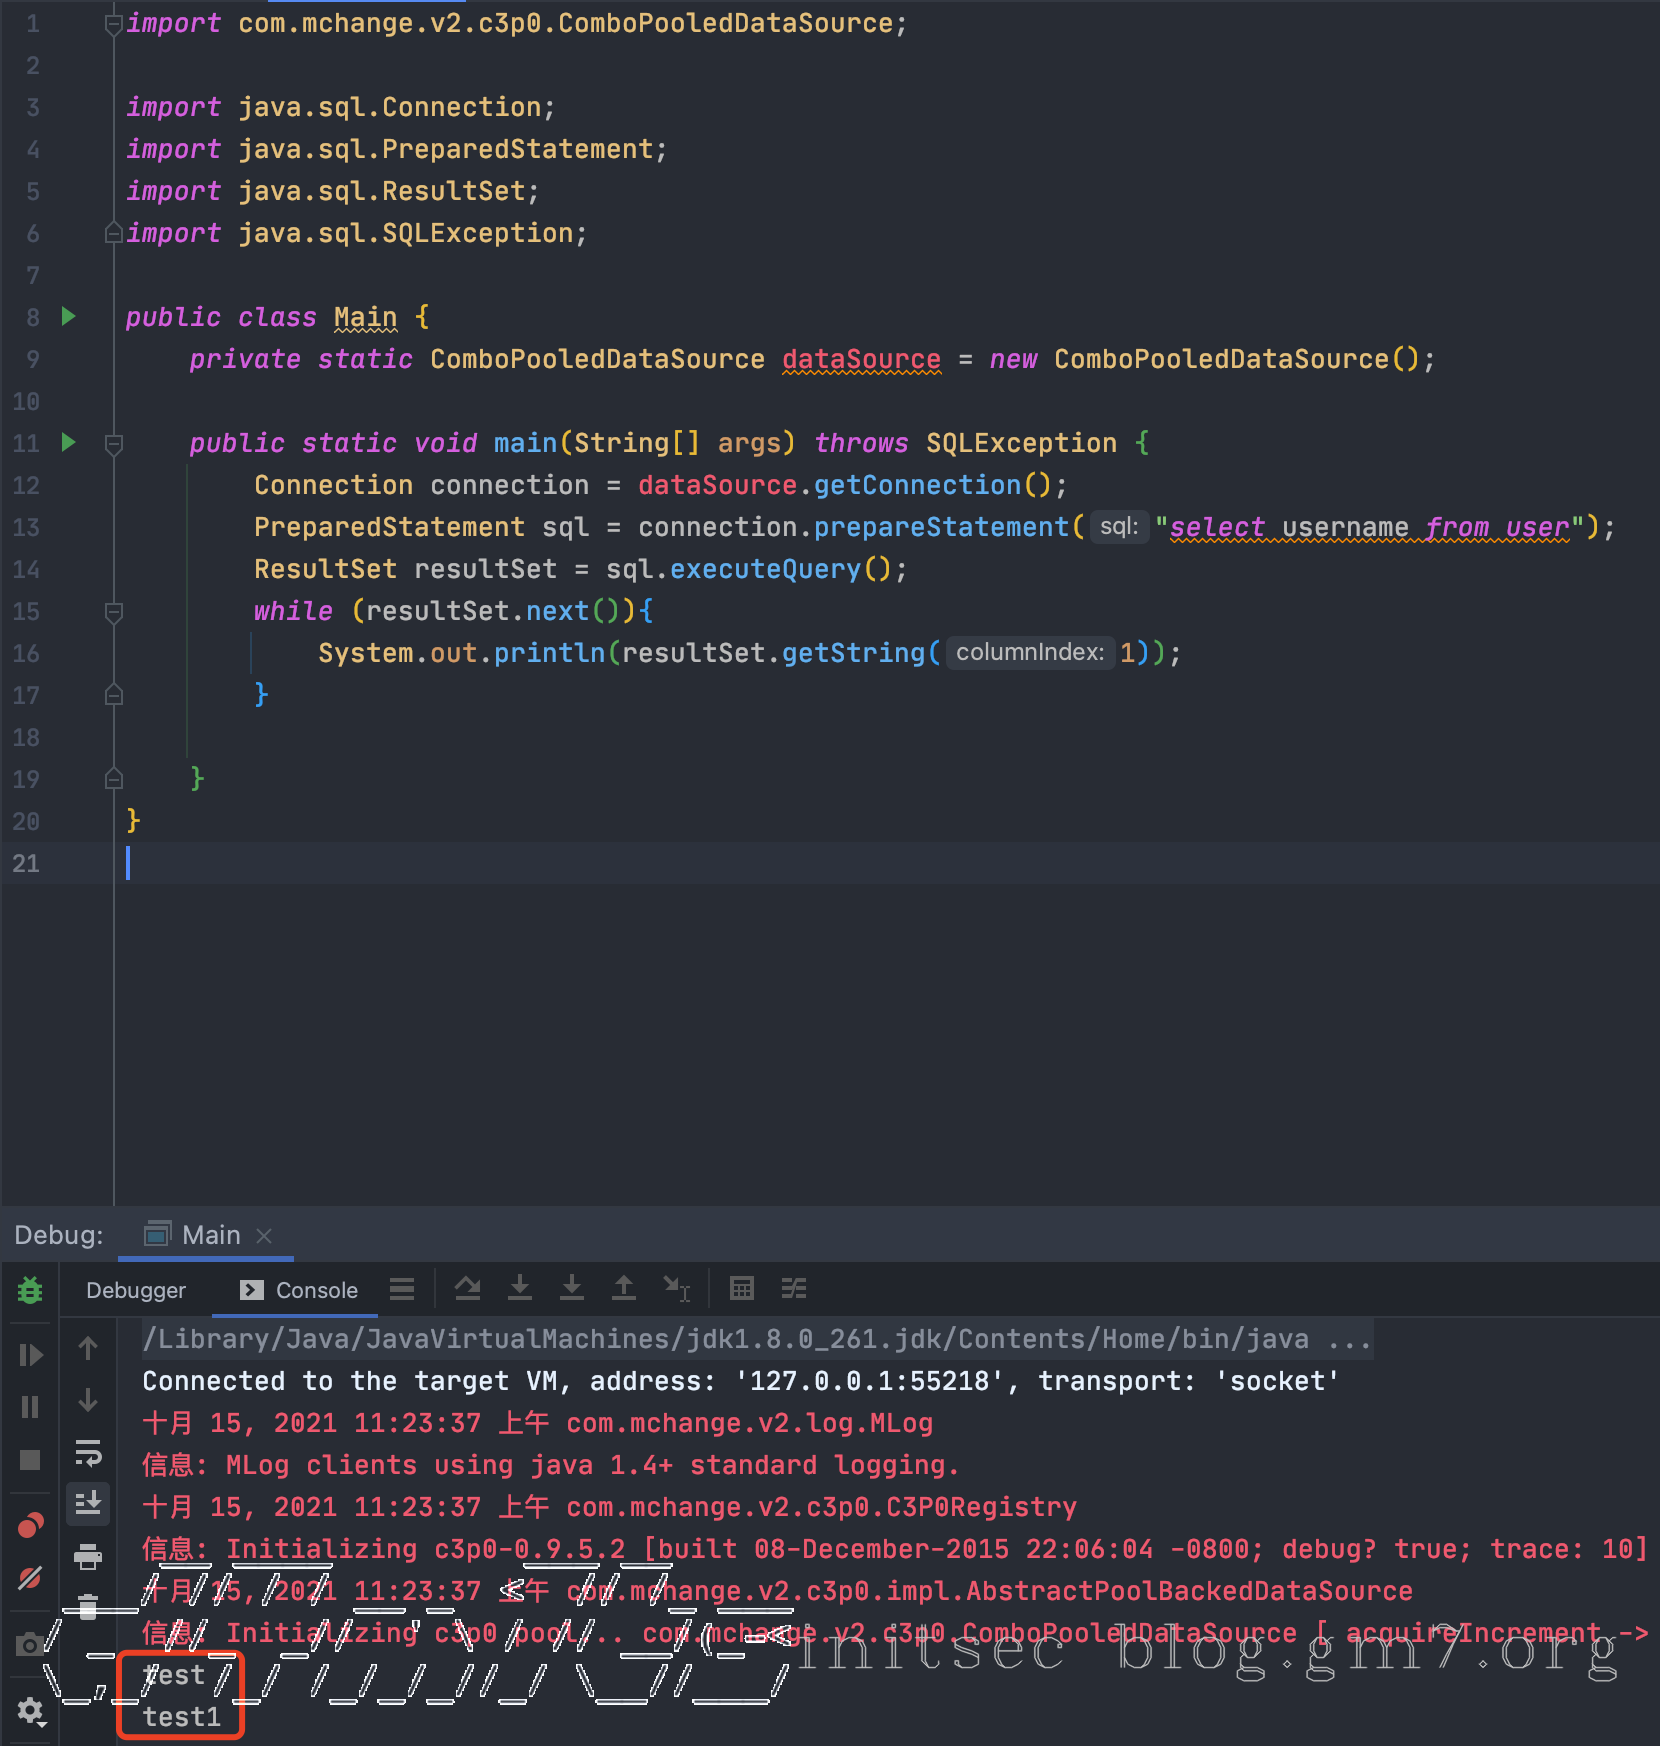Resume program execution in debugger
This screenshot has width=1660, height=1746.
pos(30,1355)
